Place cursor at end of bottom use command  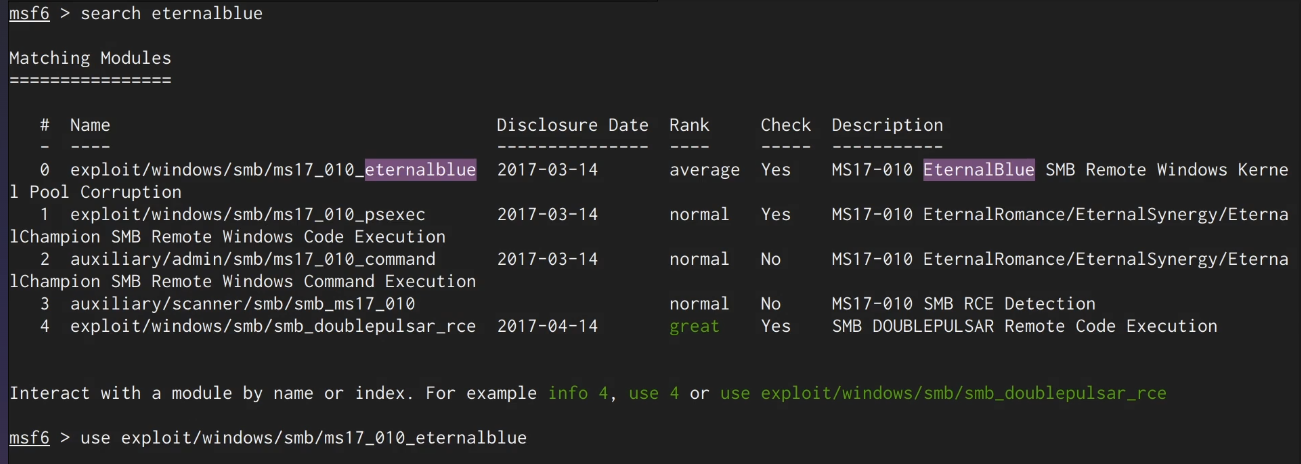pyautogui.click(x=528, y=438)
